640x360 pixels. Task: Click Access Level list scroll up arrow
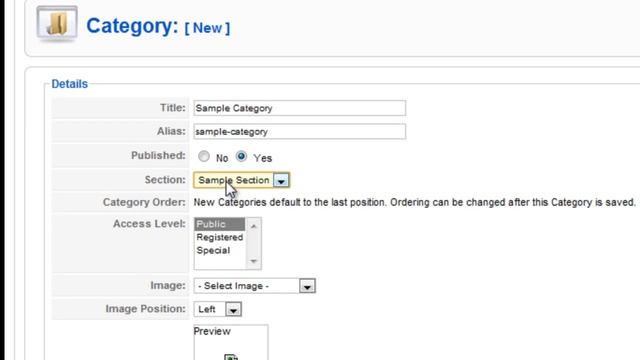(253, 226)
